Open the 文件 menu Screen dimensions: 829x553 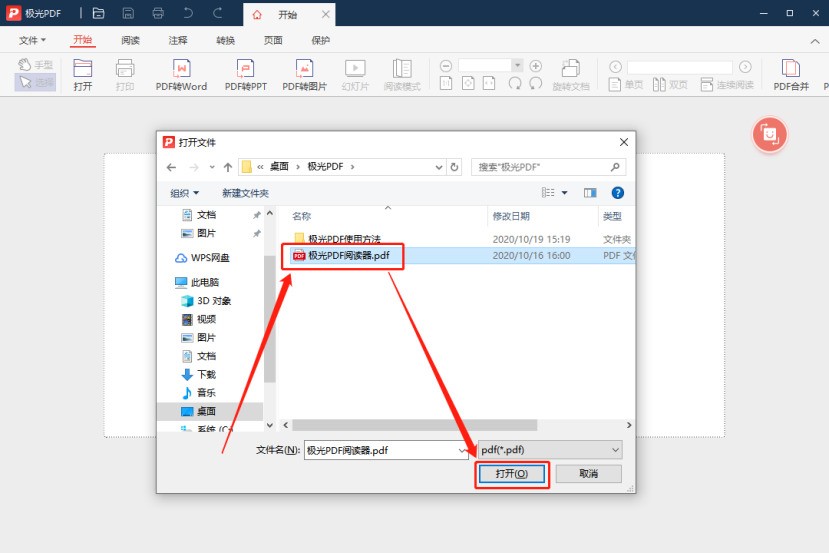coord(32,40)
